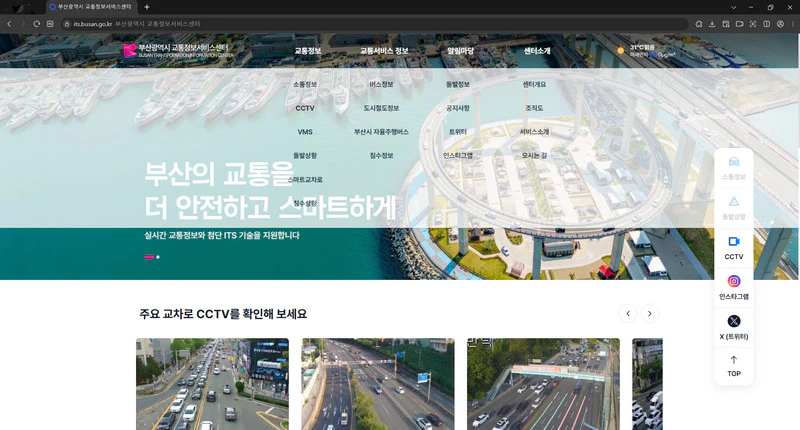Select 스마트교차로 submenu item
Screen dimensions: 800x430
pos(305,180)
